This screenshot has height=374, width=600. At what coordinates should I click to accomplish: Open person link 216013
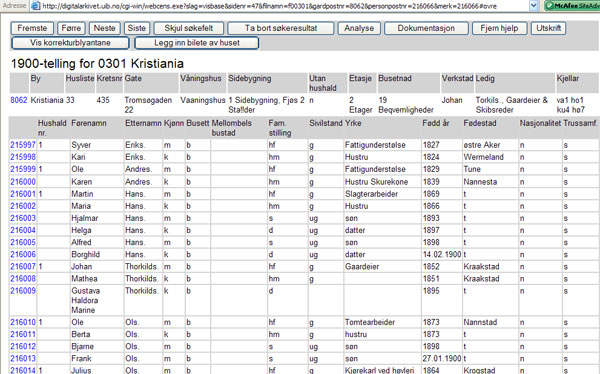(23, 359)
